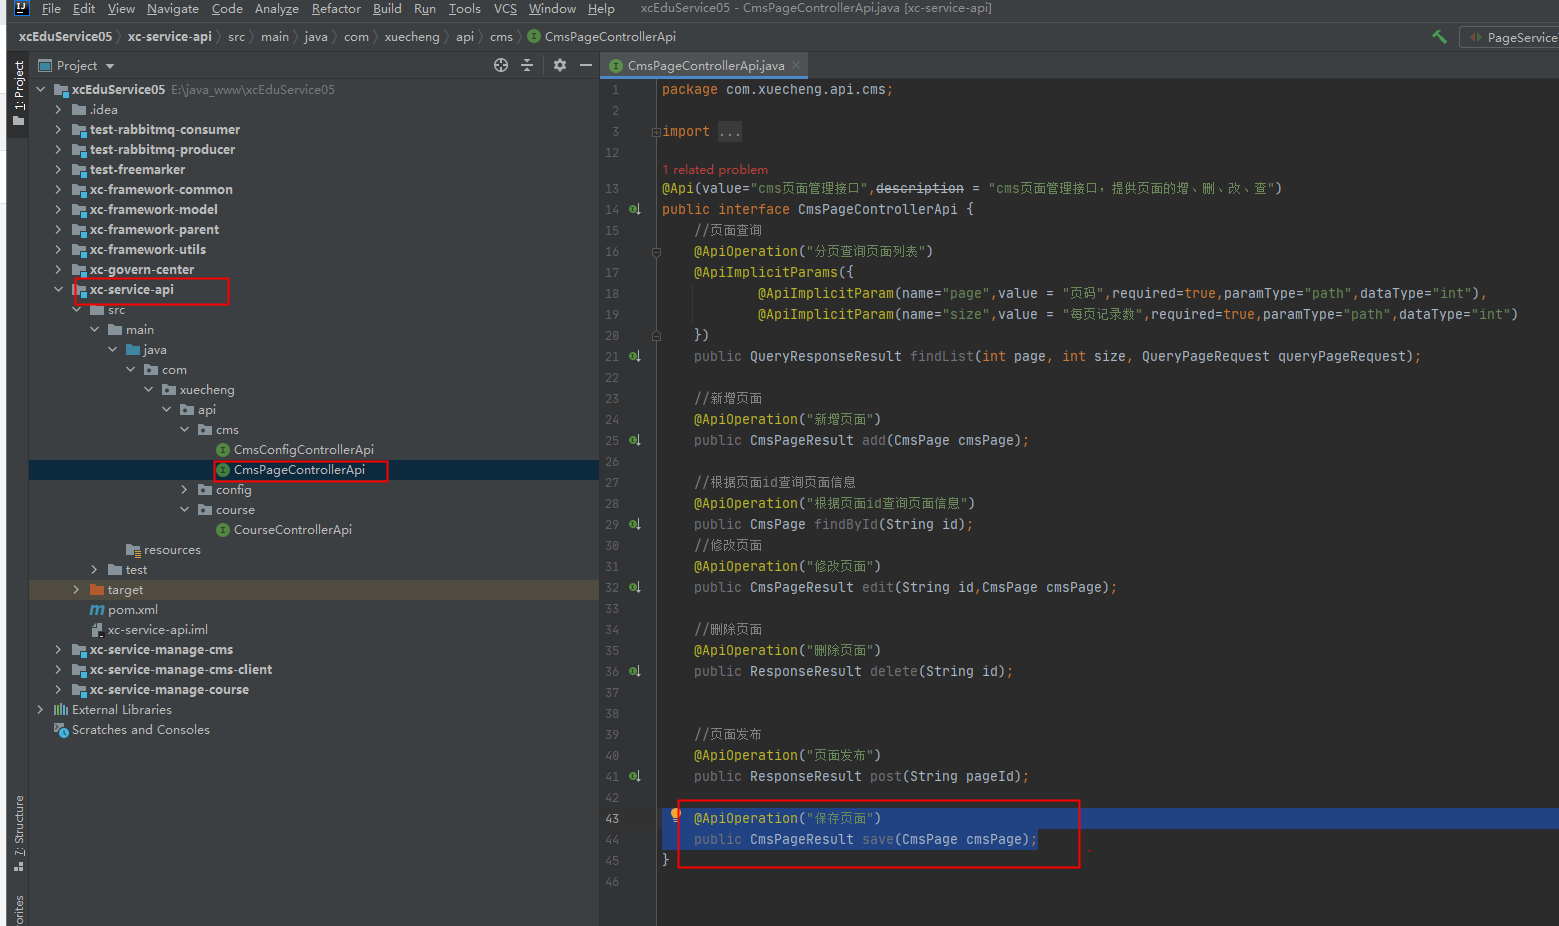The height and width of the screenshot is (926, 1559).
Task: Expand the .idea folder
Action: pos(58,110)
